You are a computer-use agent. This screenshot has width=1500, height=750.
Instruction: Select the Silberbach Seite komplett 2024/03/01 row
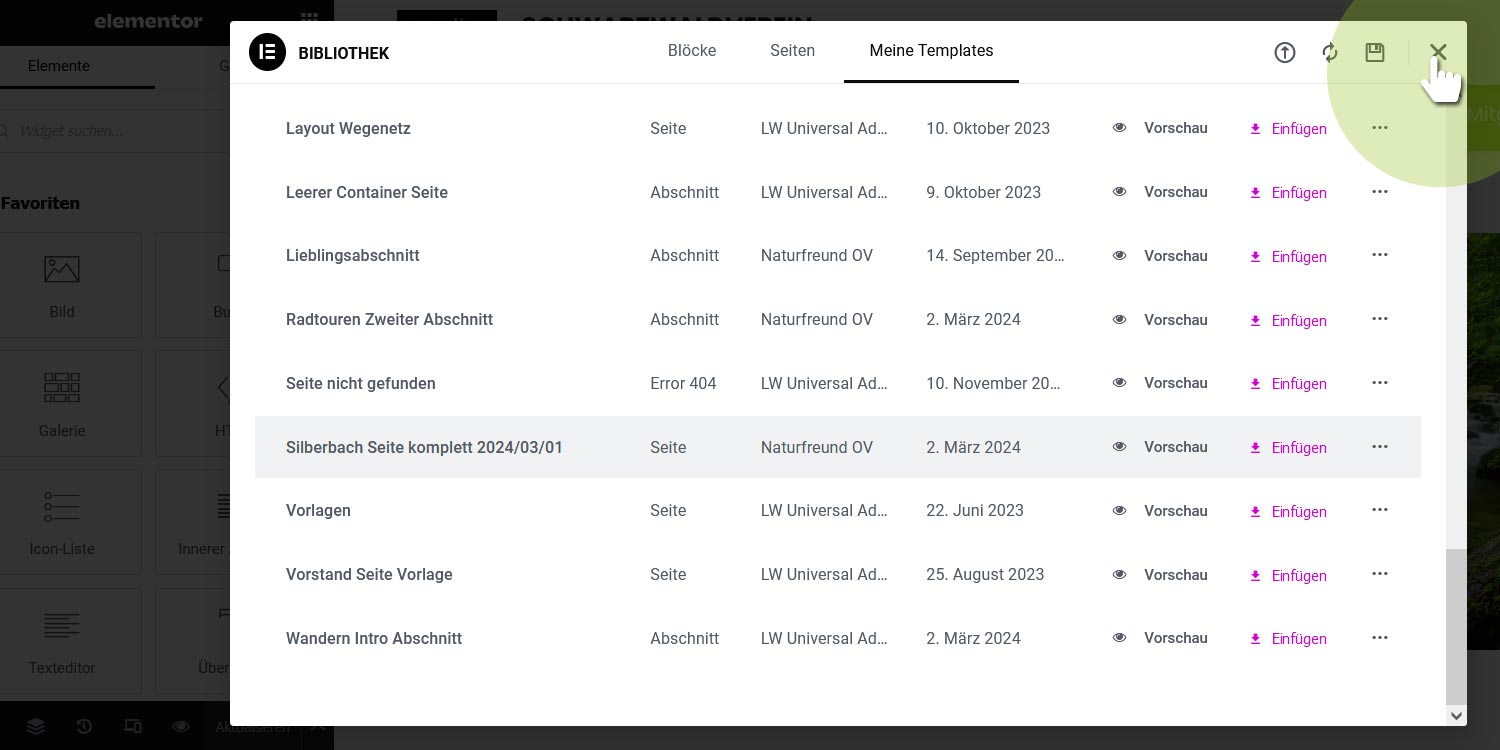[x=838, y=447]
